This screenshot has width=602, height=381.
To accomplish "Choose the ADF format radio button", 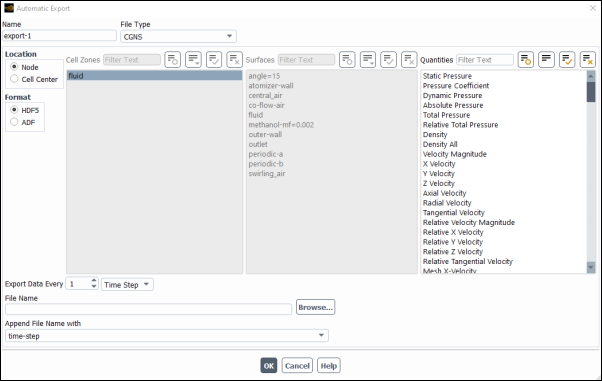I will (14, 122).
